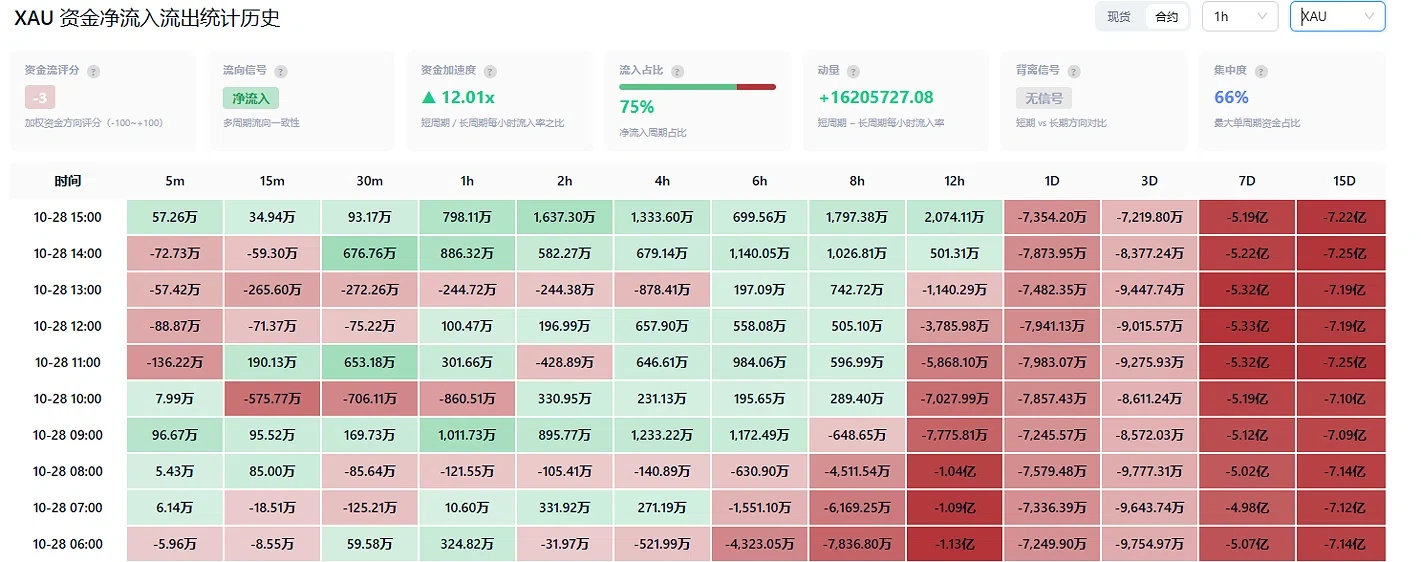Click the XAU 资金净流入流出统计历史 title

coord(147,18)
